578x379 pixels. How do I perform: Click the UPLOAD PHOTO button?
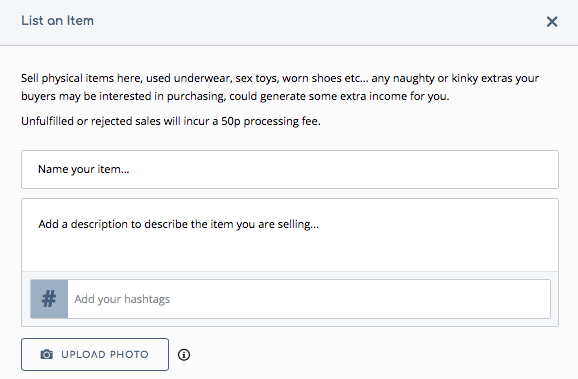[95, 354]
